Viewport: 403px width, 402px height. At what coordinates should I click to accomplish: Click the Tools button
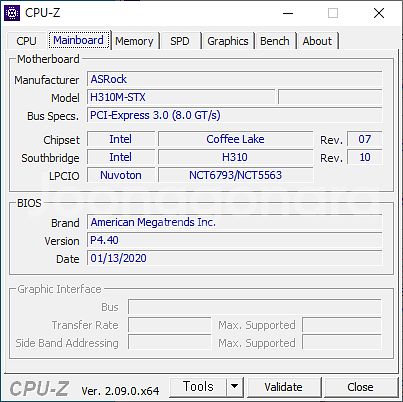[198, 387]
